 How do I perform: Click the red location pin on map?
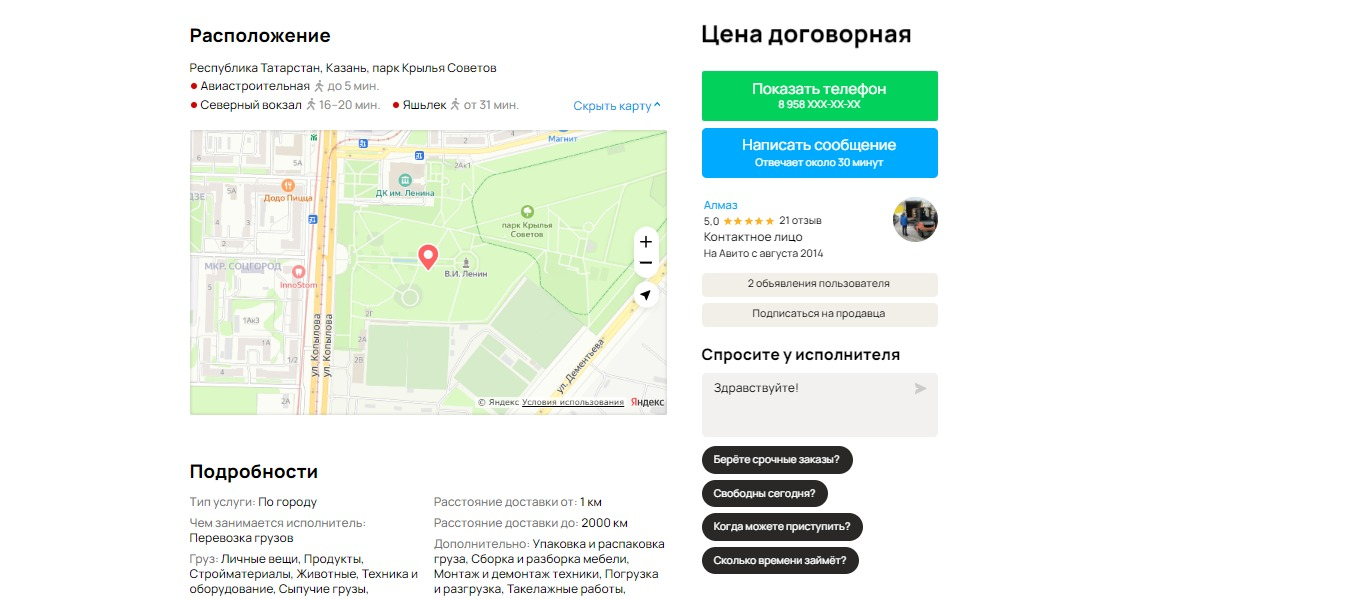tap(428, 258)
